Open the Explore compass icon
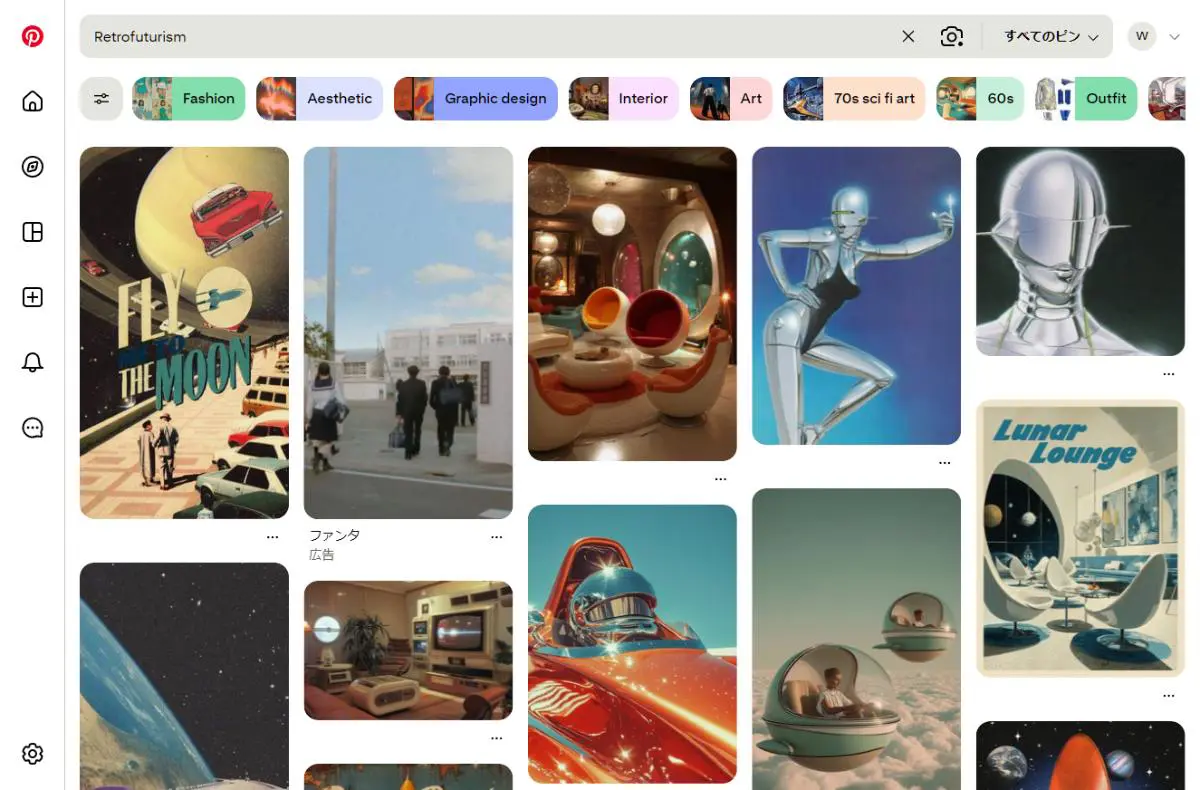Image resolution: width=1200 pixels, height=790 pixels. point(32,167)
